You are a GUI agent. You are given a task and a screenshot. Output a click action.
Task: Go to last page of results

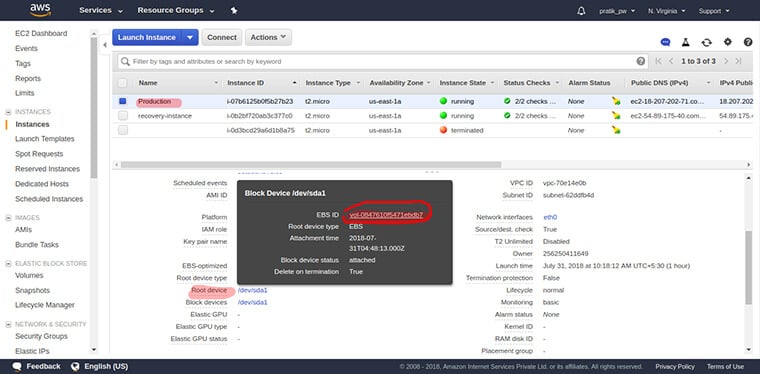point(739,61)
